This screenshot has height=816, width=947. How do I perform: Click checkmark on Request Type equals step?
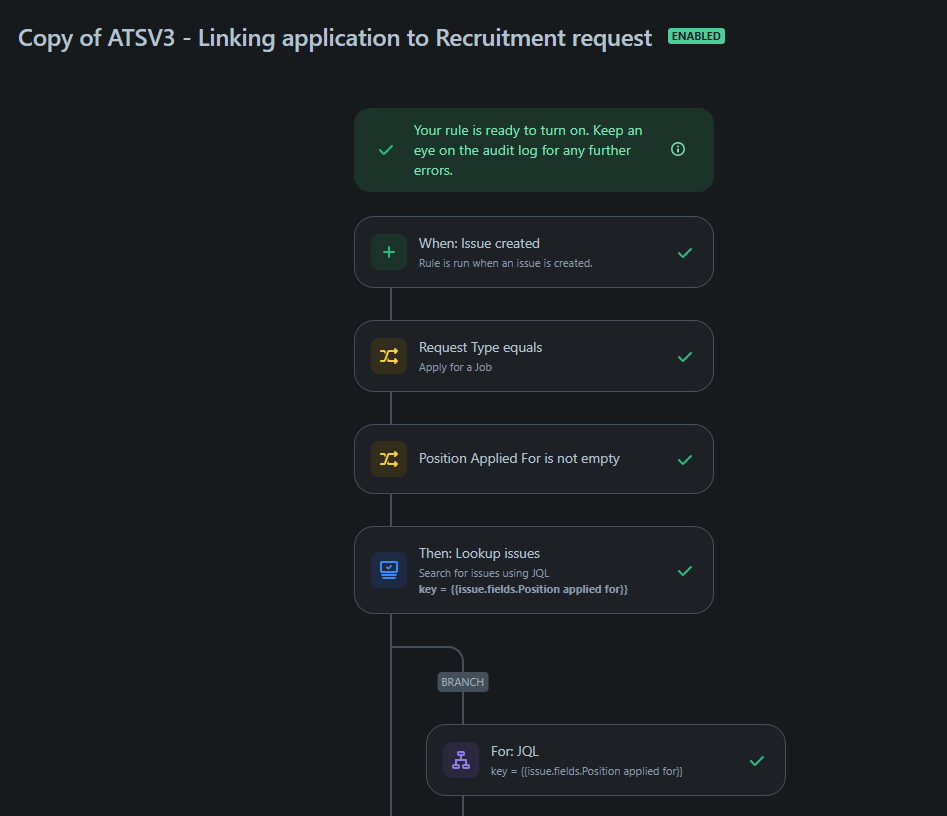[684, 357]
